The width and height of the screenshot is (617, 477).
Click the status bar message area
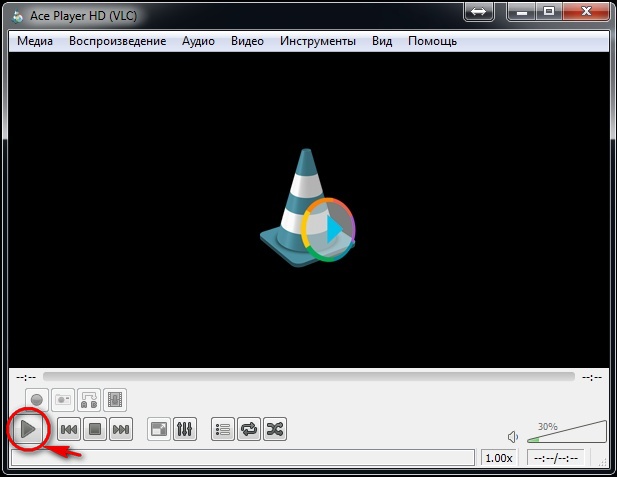(x=243, y=458)
